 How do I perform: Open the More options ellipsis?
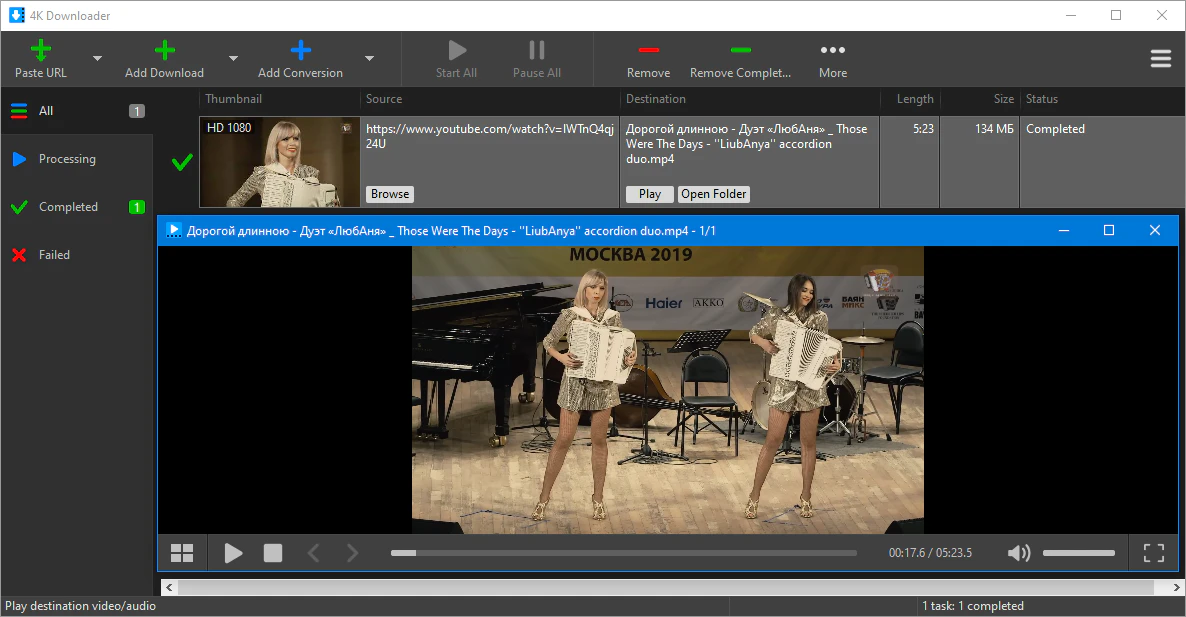[833, 50]
